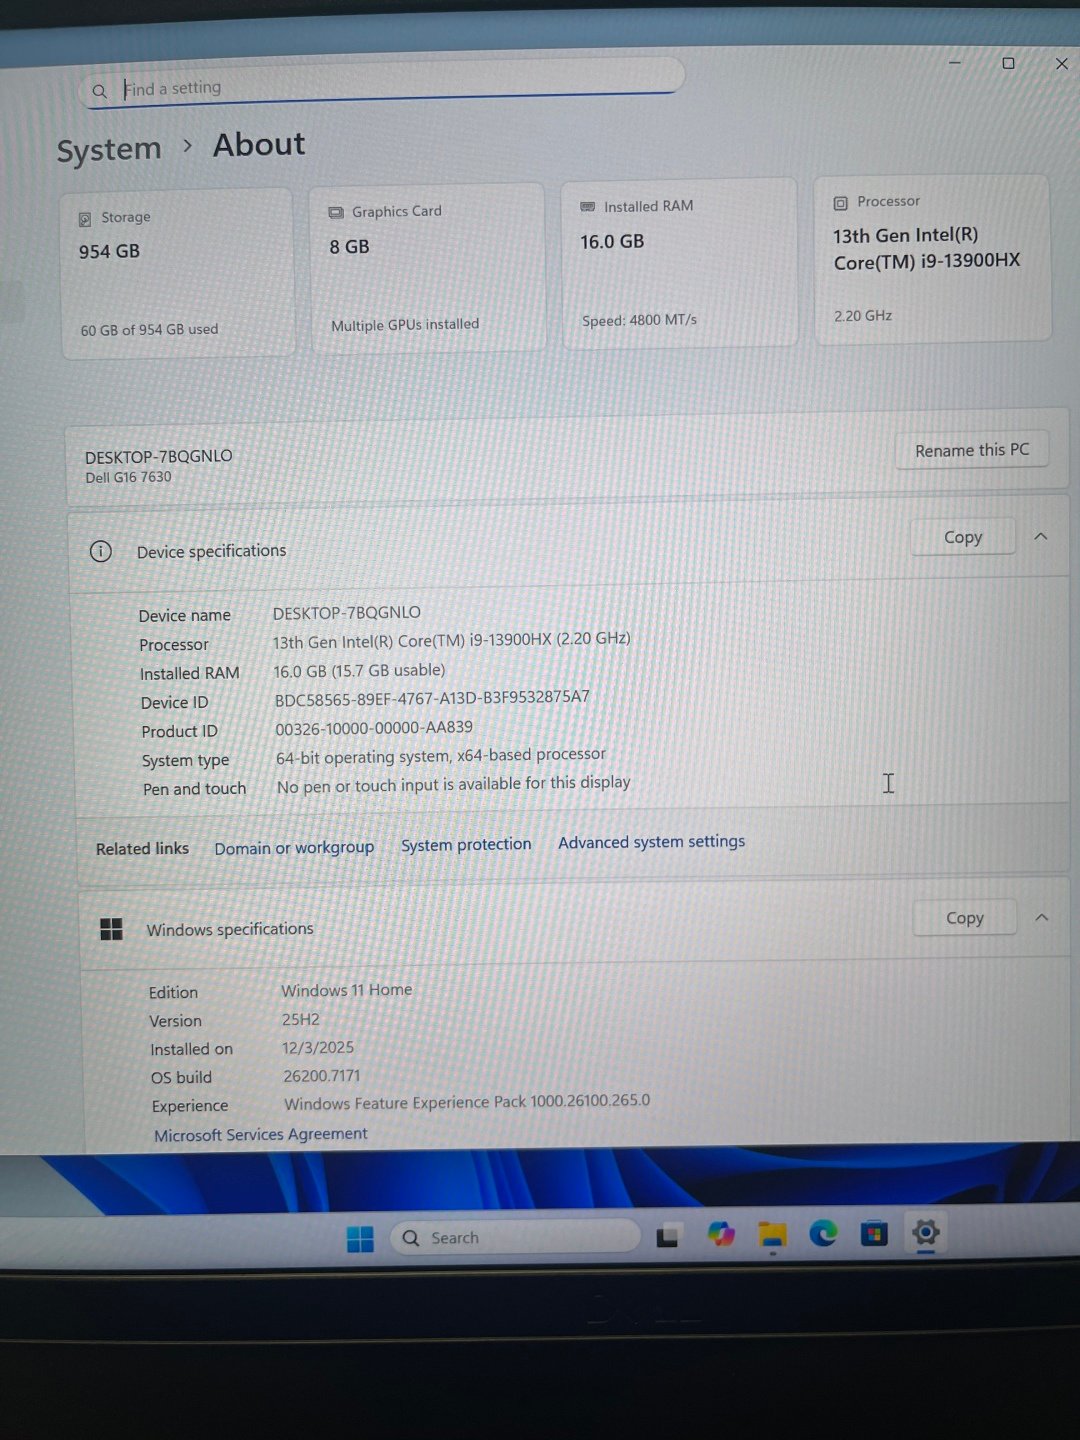1080x1440 pixels.
Task: Minimize the Settings window
Action: [955, 63]
